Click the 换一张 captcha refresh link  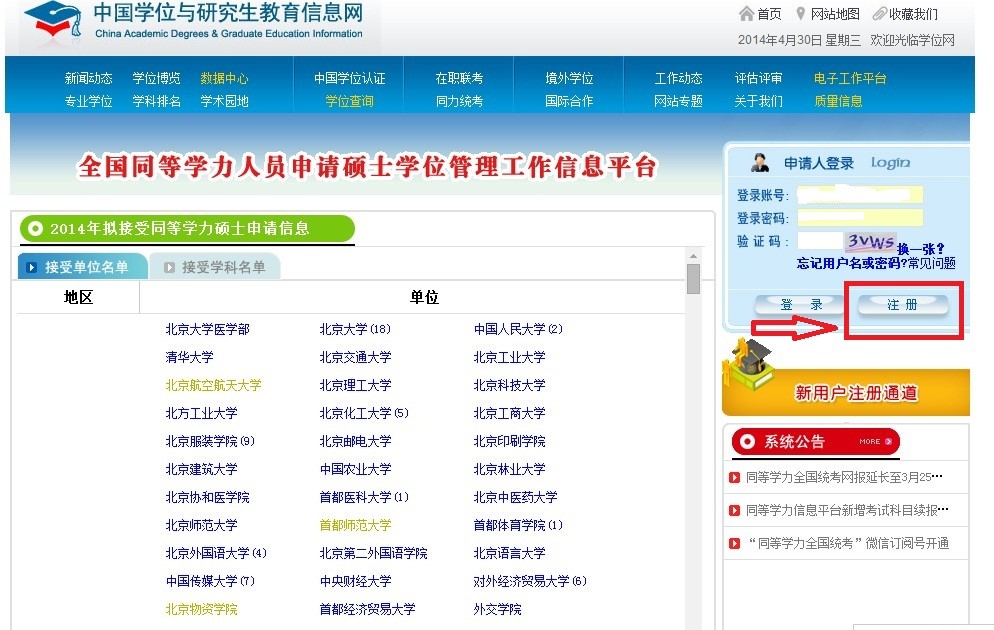[x=920, y=248]
